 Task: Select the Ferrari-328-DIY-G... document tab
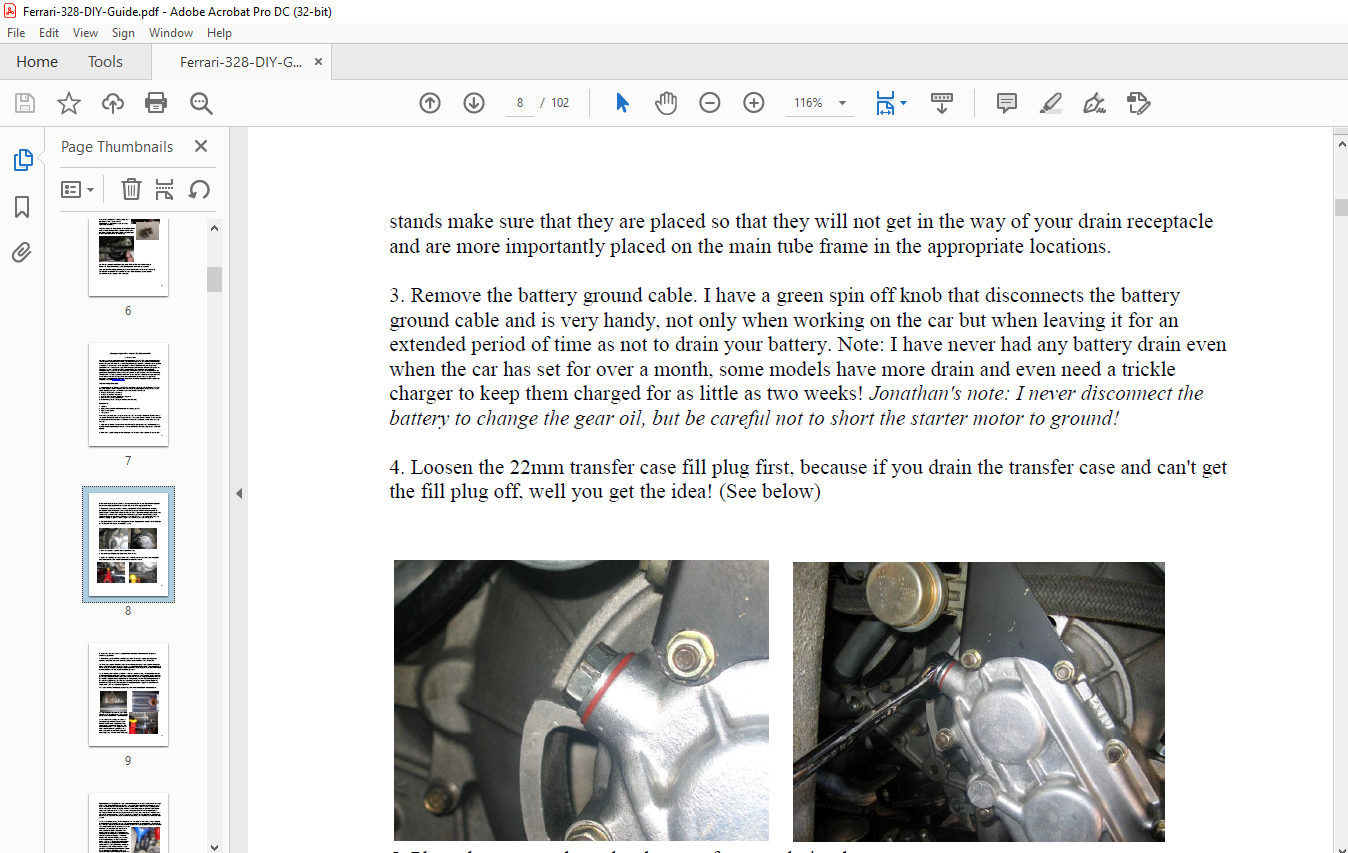[241, 62]
